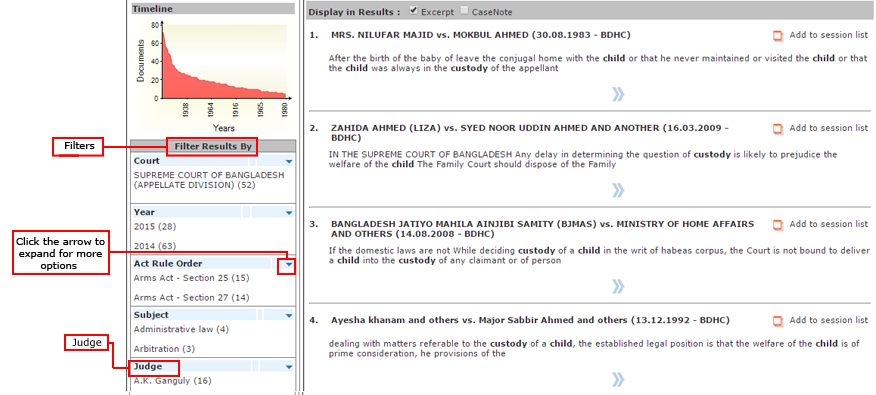Open Ayesha Khanam vs. Major Sabbir Ahmed case

530,321
